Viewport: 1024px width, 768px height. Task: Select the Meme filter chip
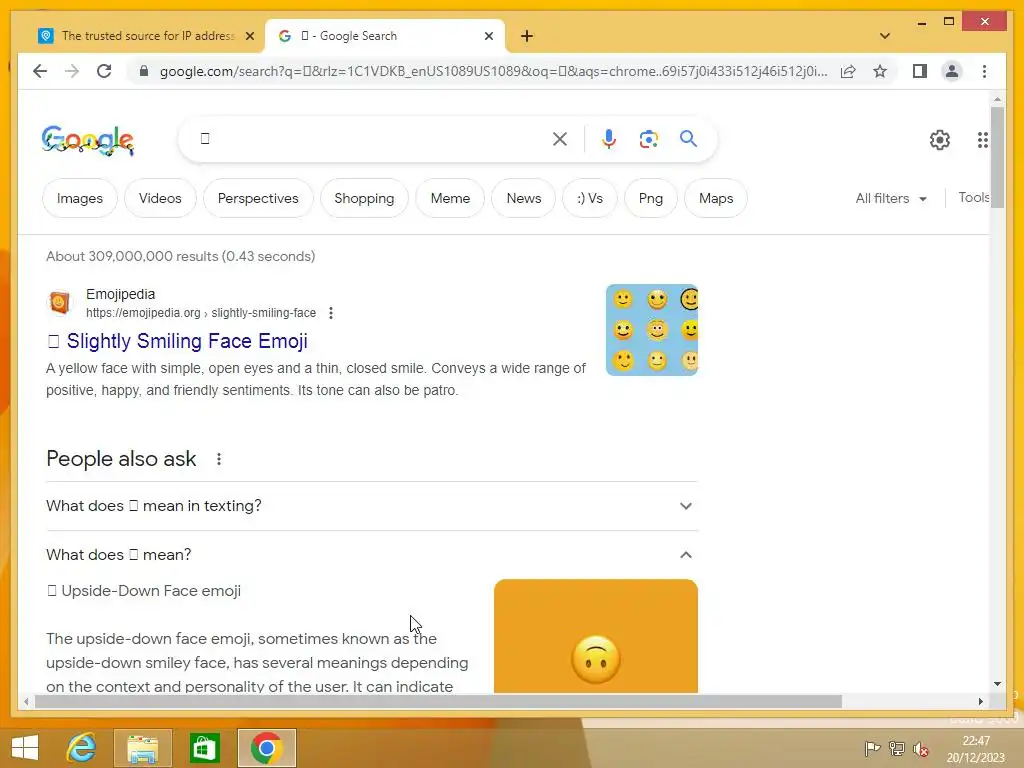[x=450, y=198]
